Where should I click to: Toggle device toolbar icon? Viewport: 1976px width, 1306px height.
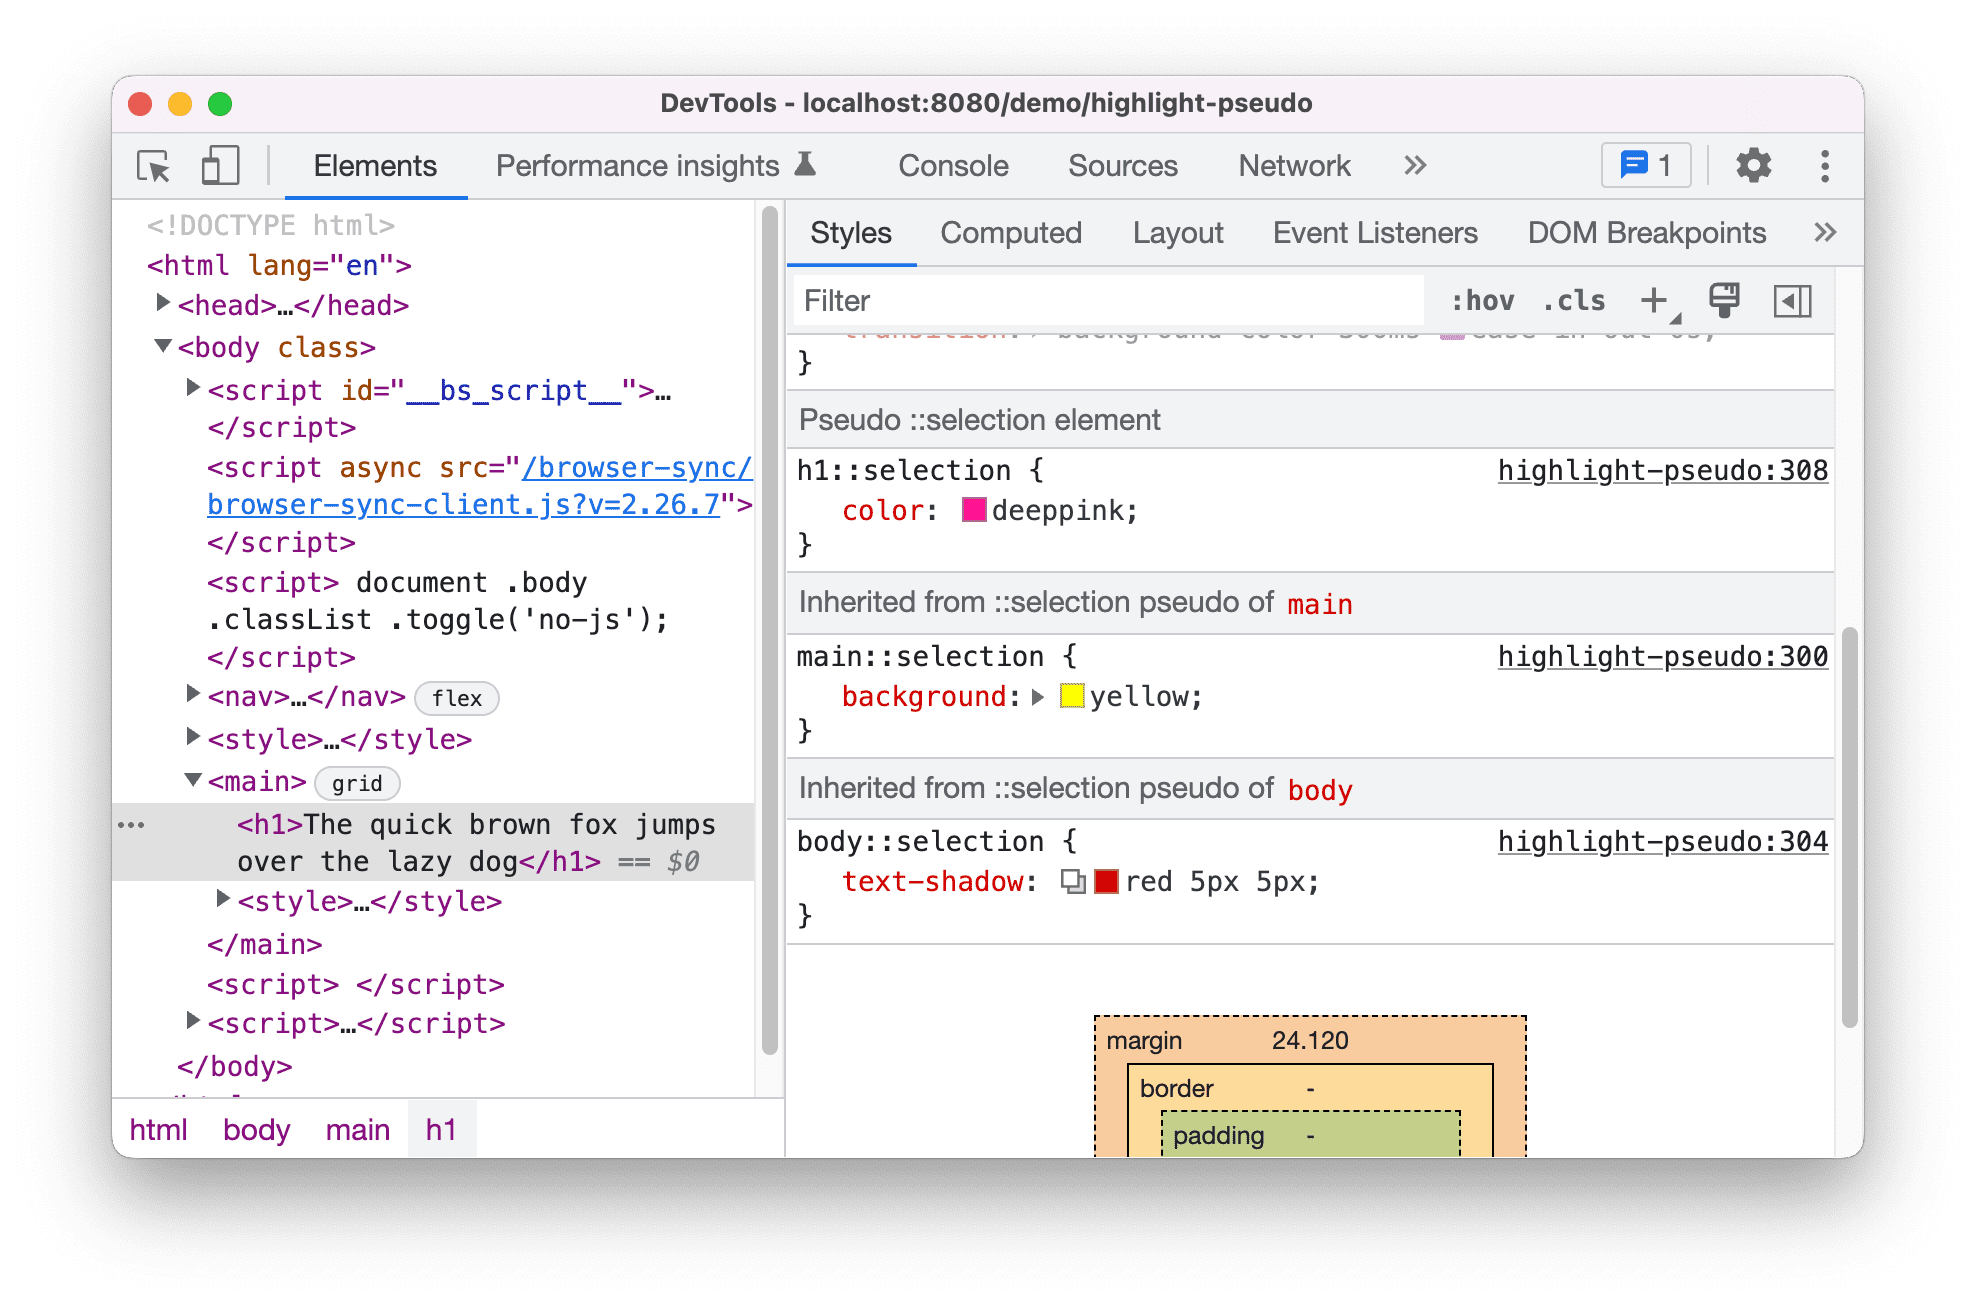click(216, 165)
